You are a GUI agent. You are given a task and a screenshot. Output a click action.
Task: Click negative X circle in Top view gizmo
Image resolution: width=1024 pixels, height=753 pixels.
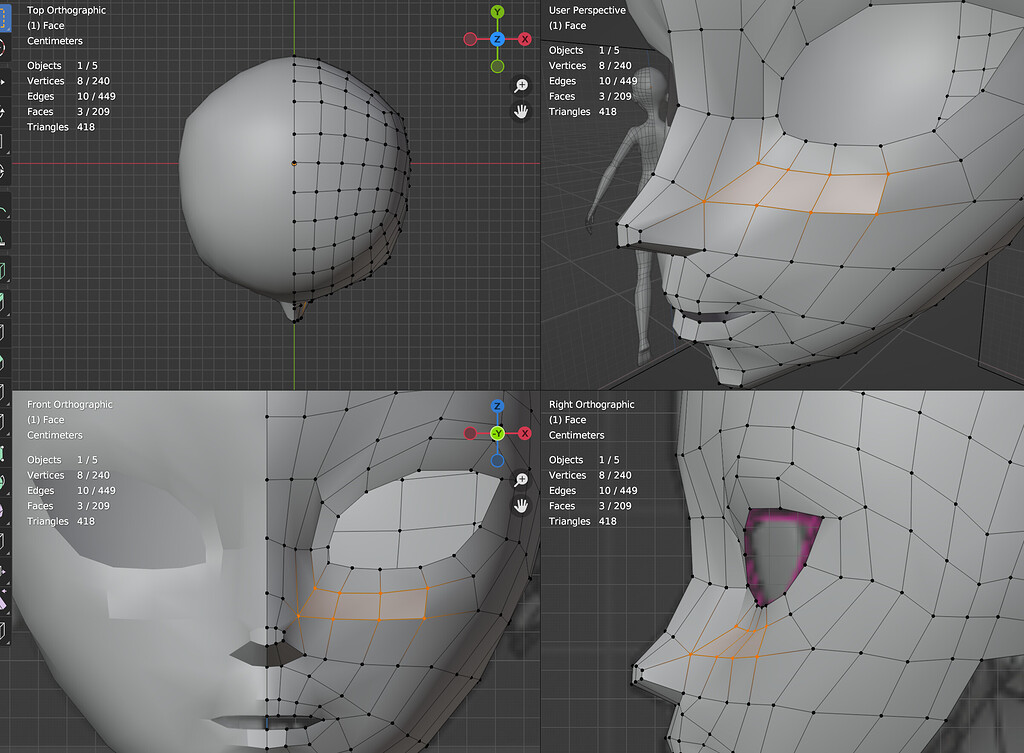[470, 39]
